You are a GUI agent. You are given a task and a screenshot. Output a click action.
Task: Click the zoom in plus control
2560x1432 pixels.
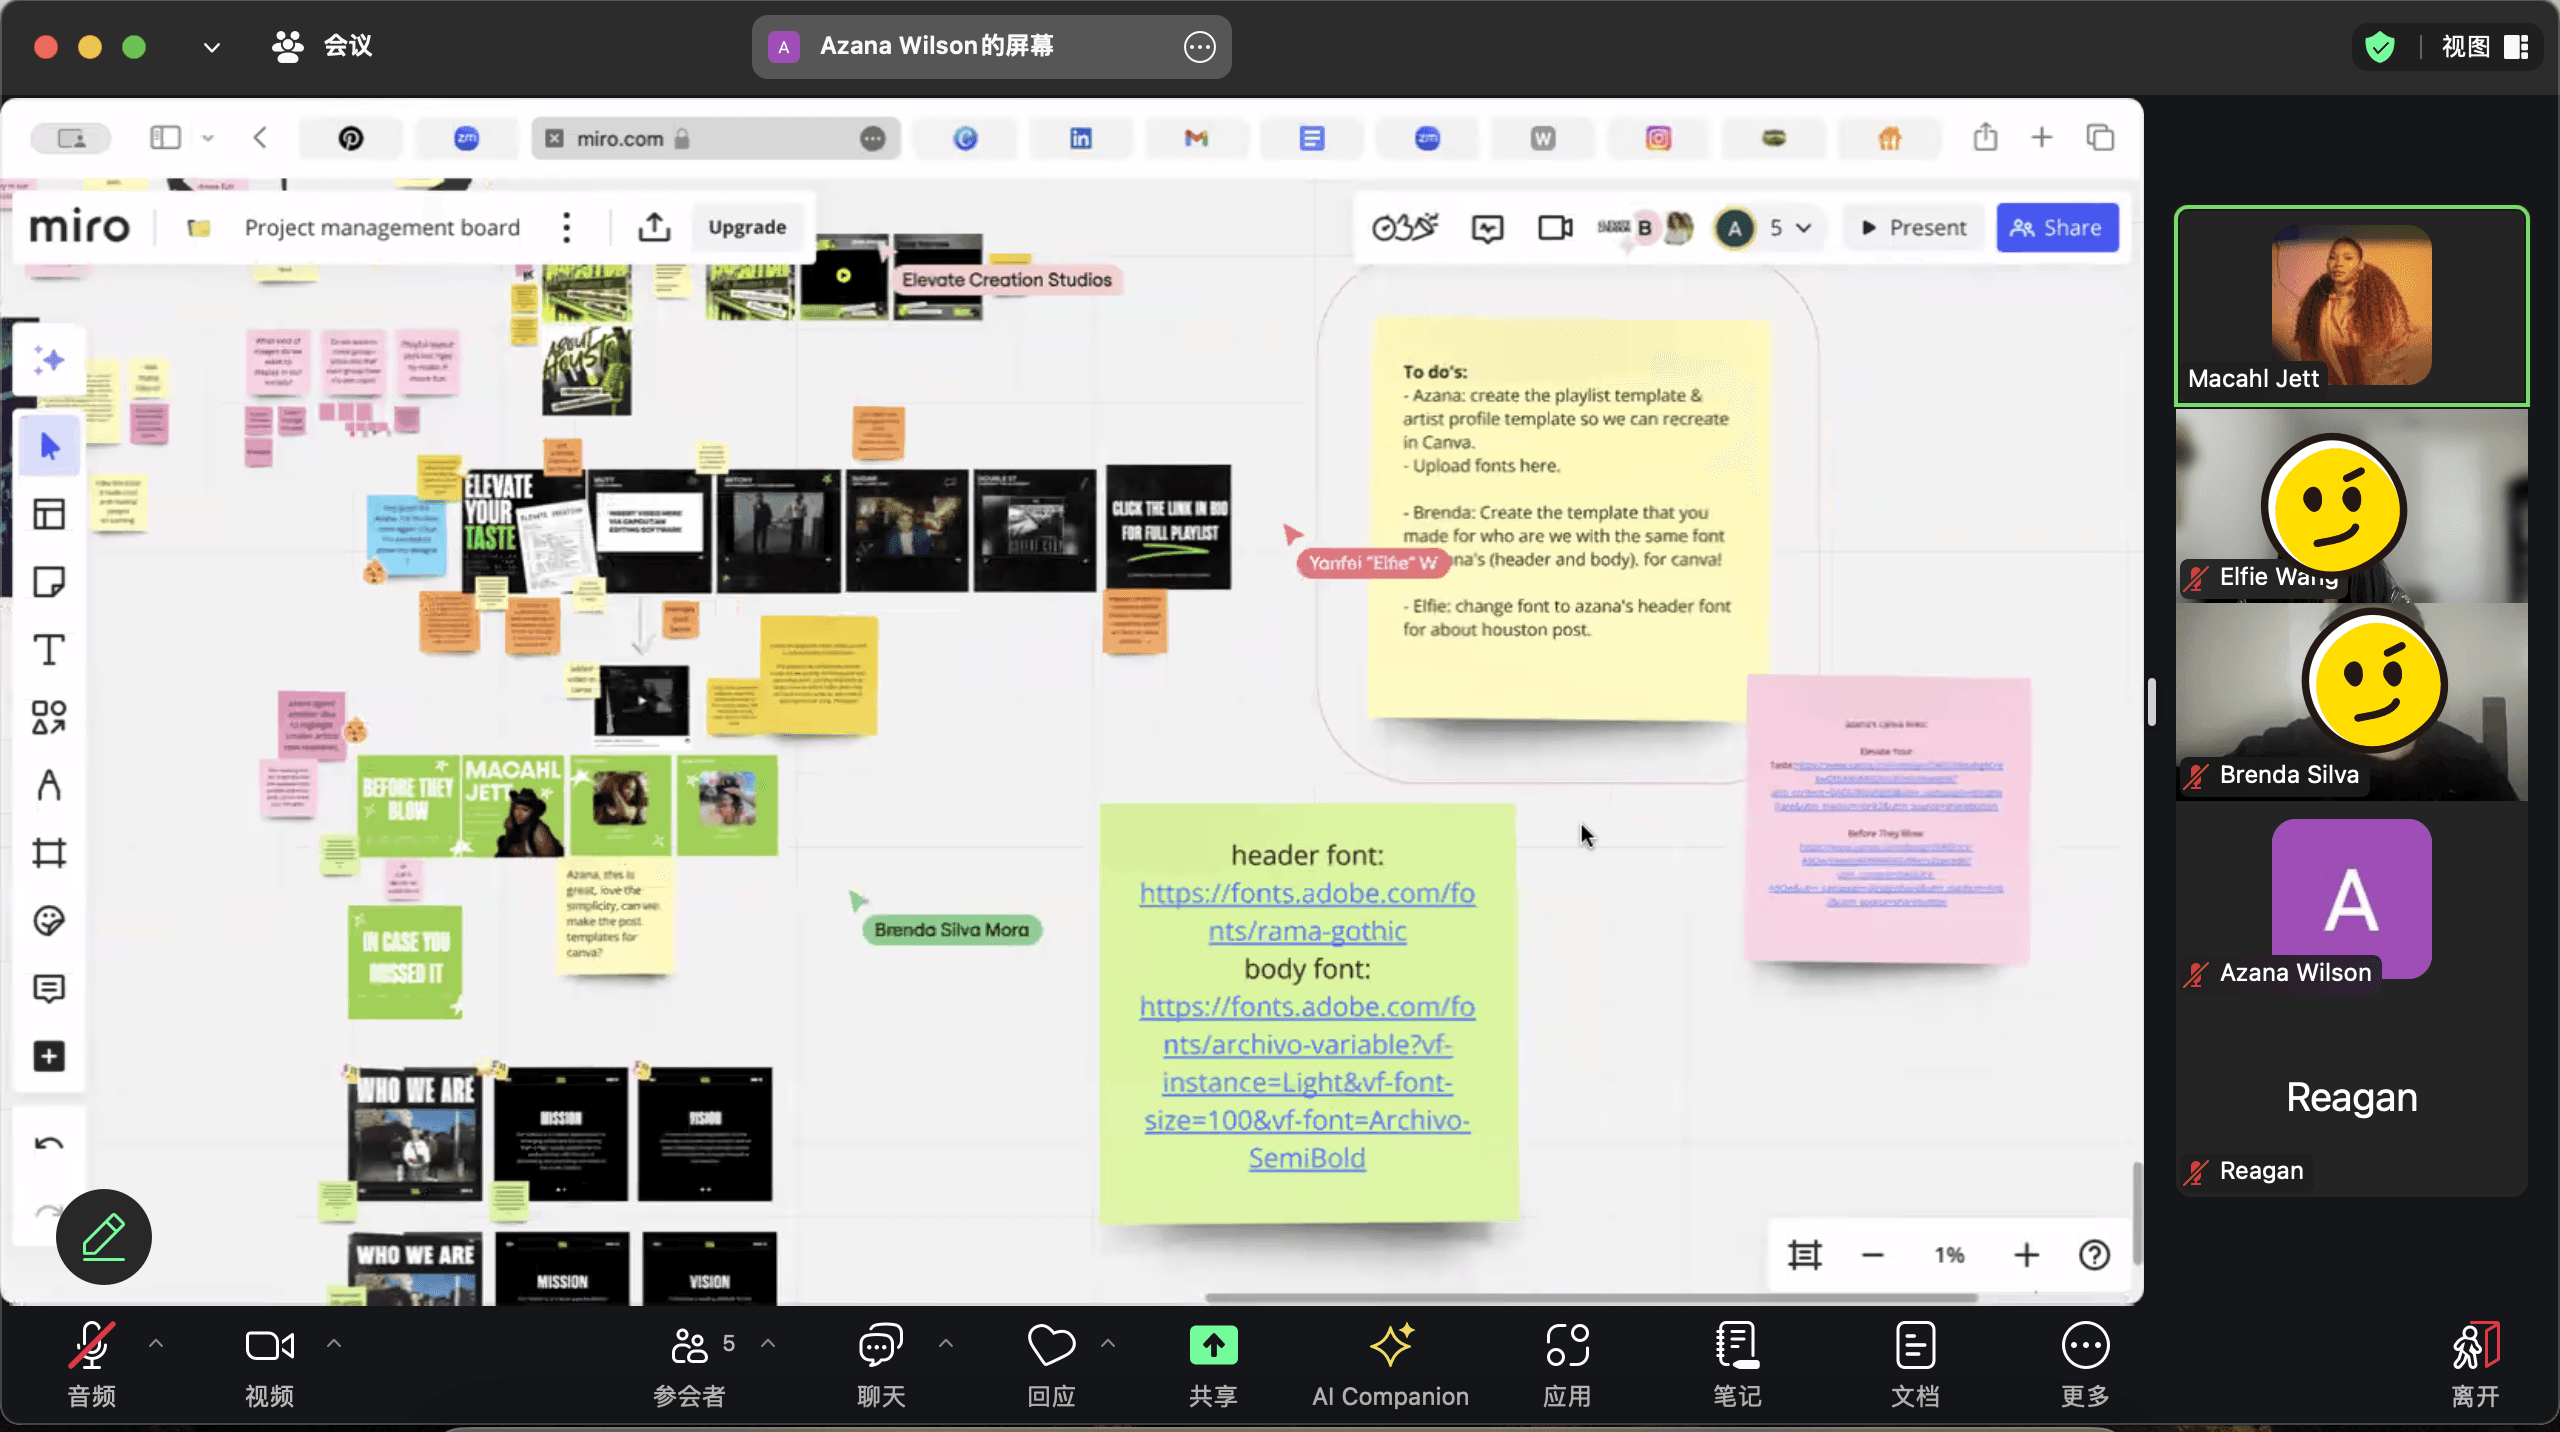2026,1255
